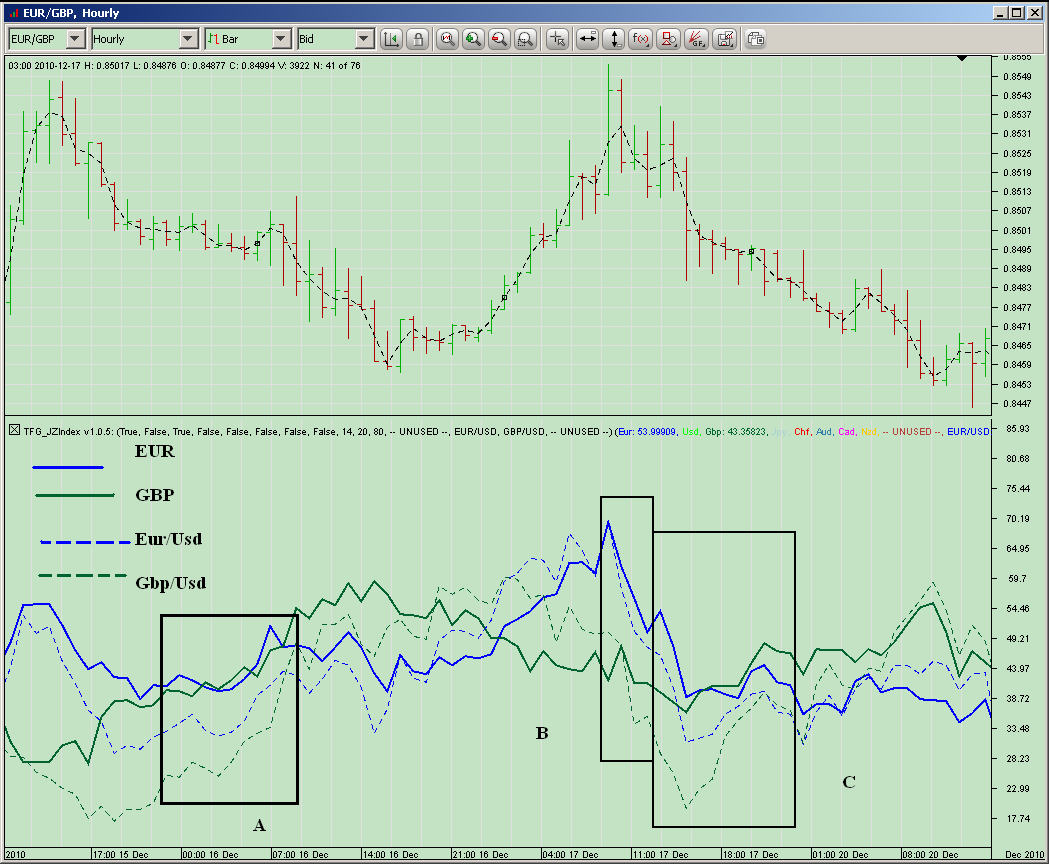Screen dimensions: 1049x864
Task: Click the vertical scale arrows icon
Action: click(614, 39)
